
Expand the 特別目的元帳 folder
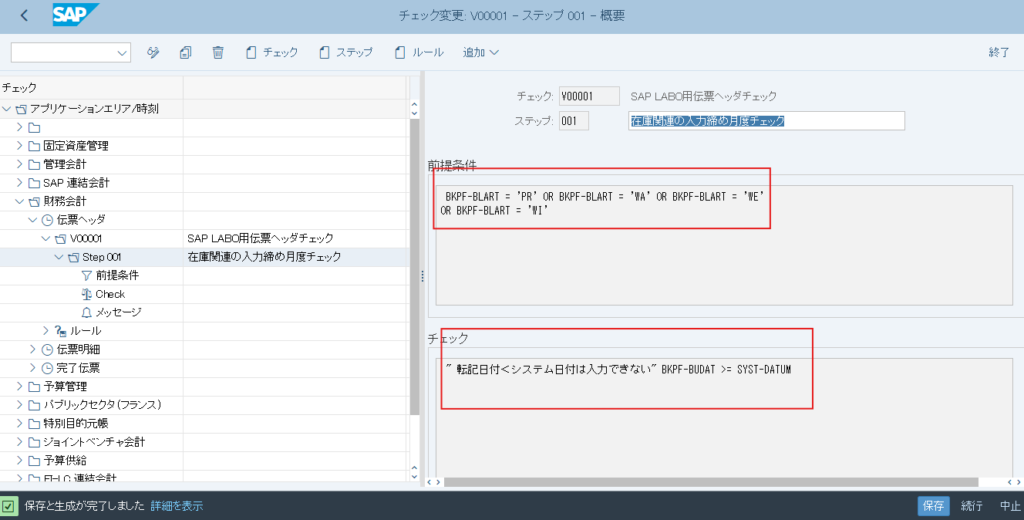tap(20, 423)
